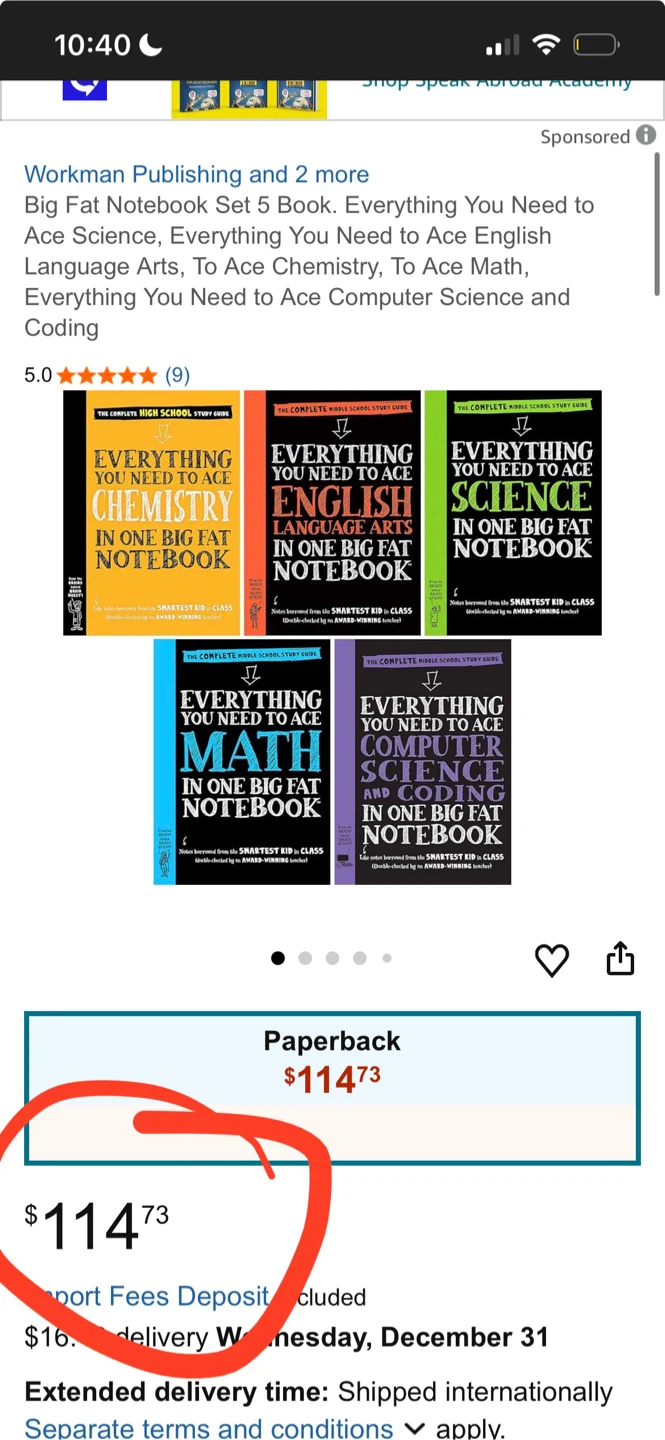Open the (9) reviews count link
This screenshot has width=665, height=1440.
click(177, 375)
